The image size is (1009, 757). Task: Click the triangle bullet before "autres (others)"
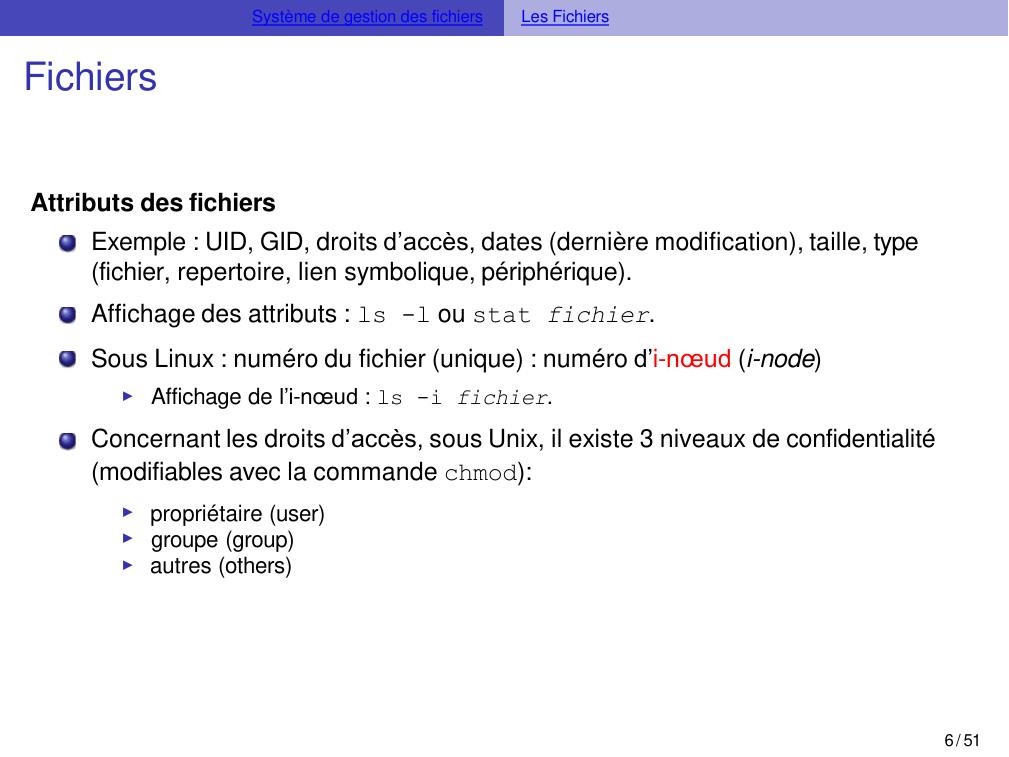(127, 565)
